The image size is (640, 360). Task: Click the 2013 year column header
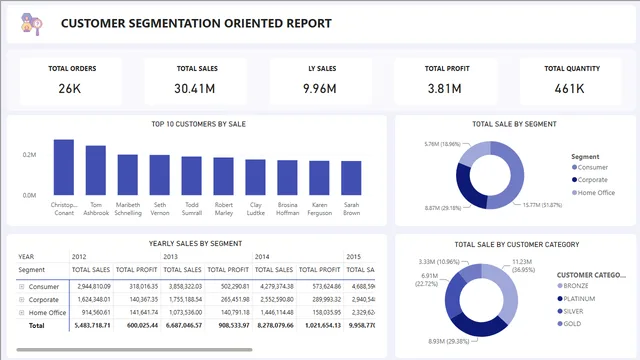(171, 257)
